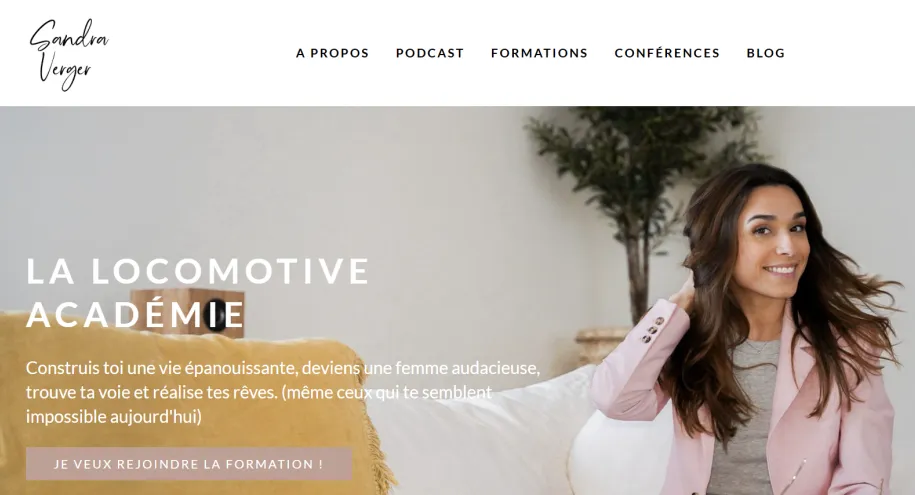Go to the PODCAST section
Viewport: 915px width, 495px height.
click(x=429, y=53)
